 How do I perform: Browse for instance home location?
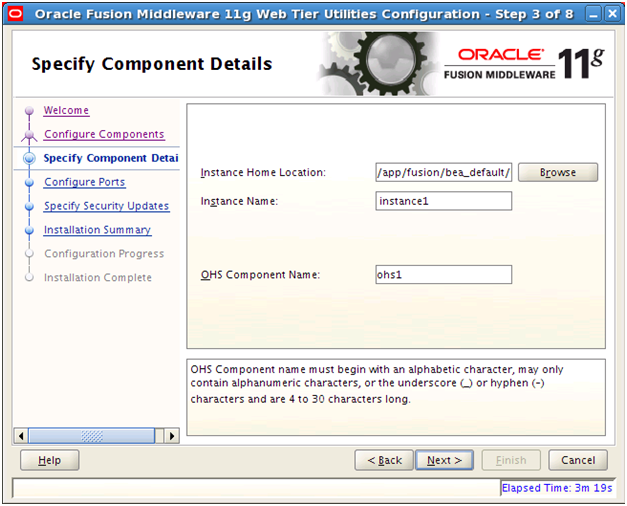click(558, 172)
